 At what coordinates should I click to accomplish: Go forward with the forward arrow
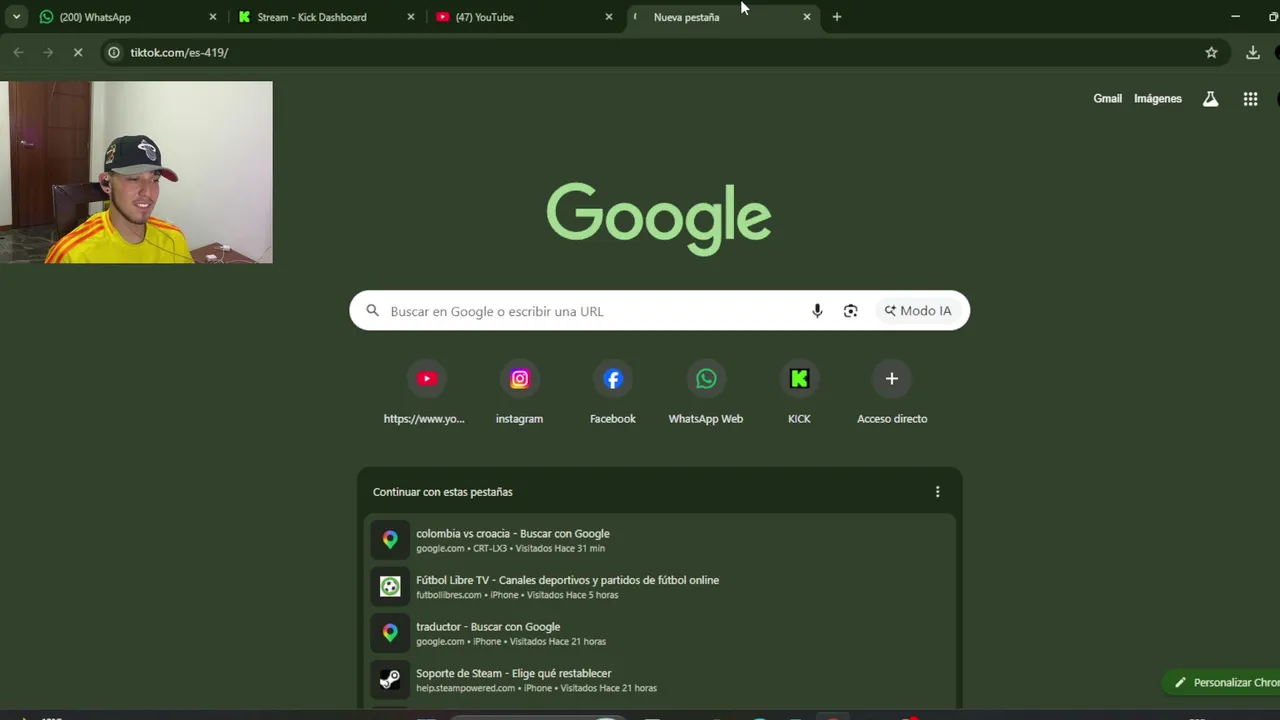48,52
